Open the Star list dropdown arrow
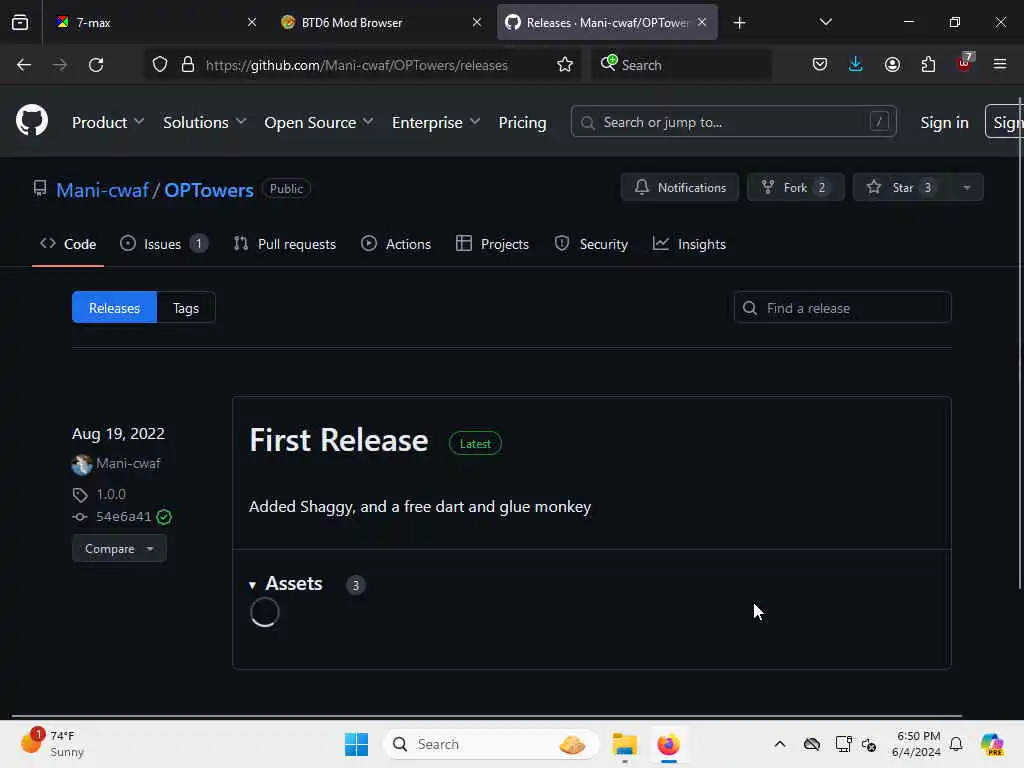 [x=967, y=187]
